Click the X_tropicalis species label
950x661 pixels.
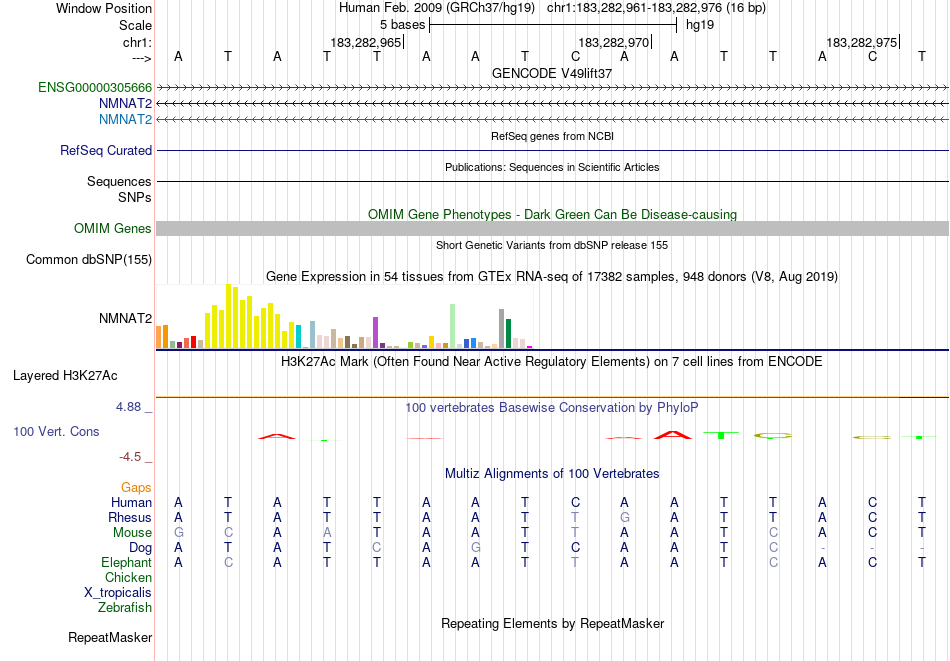(x=118, y=593)
